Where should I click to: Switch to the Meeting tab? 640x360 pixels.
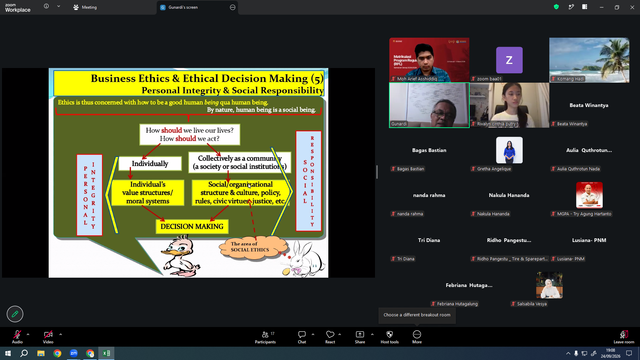tap(85, 7)
